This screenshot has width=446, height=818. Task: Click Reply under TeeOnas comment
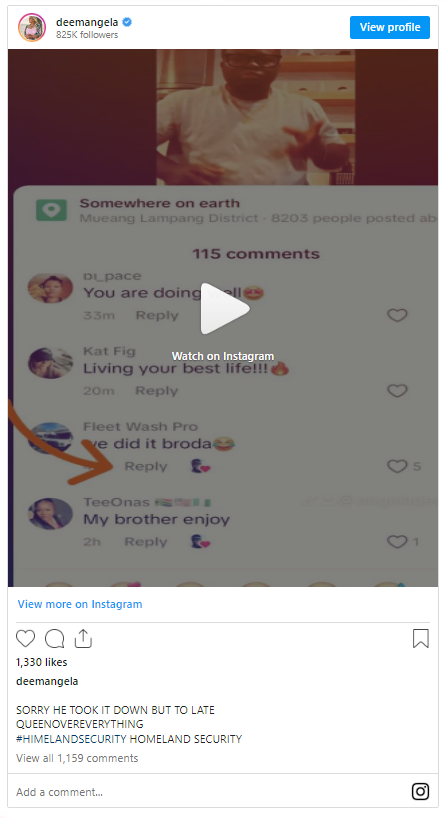[146, 542]
